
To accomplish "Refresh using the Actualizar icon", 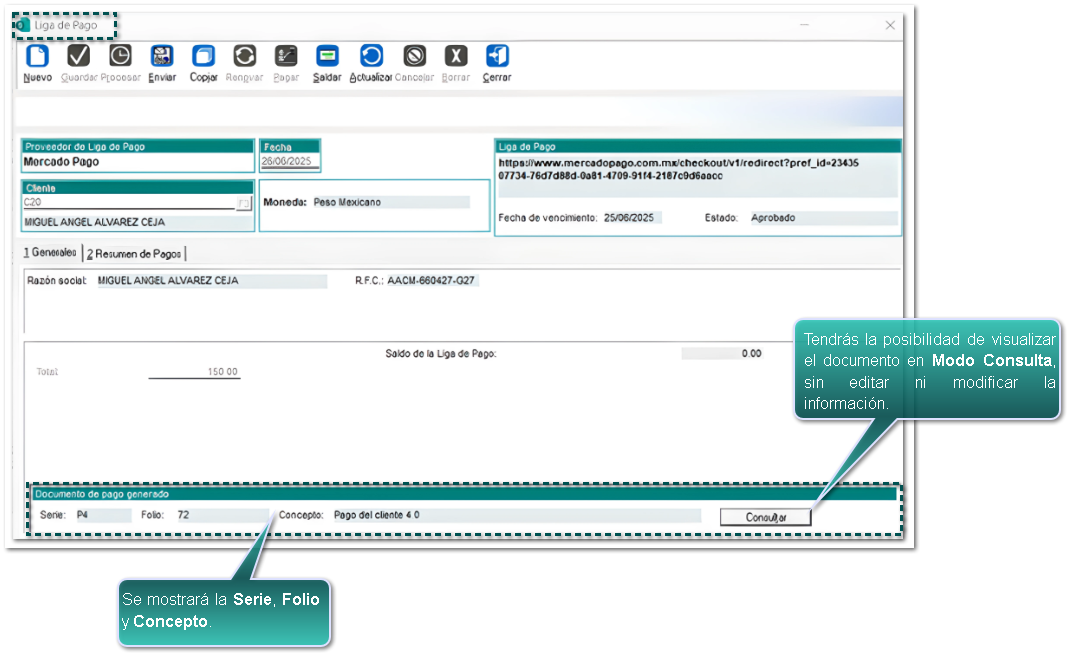I will [x=370, y=57].
